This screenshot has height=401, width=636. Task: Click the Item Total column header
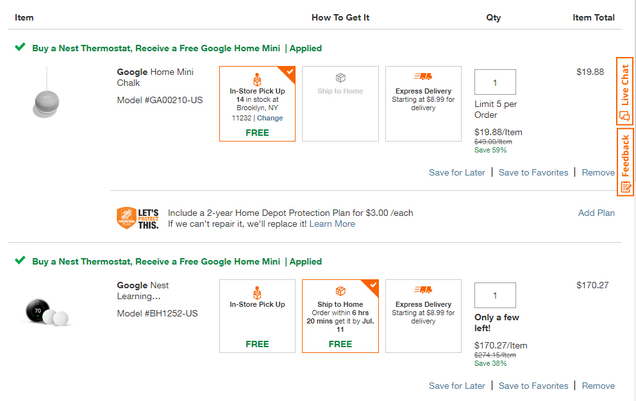pos(593,17)
